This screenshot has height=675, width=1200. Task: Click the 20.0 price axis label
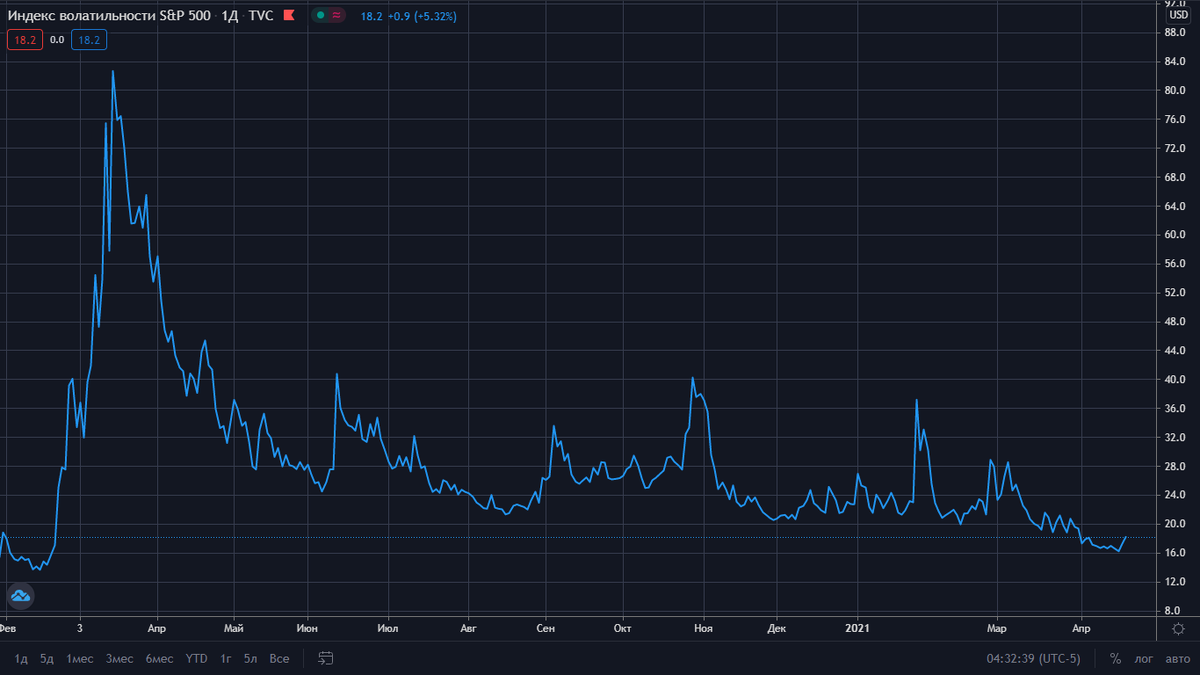point(1175,525)
